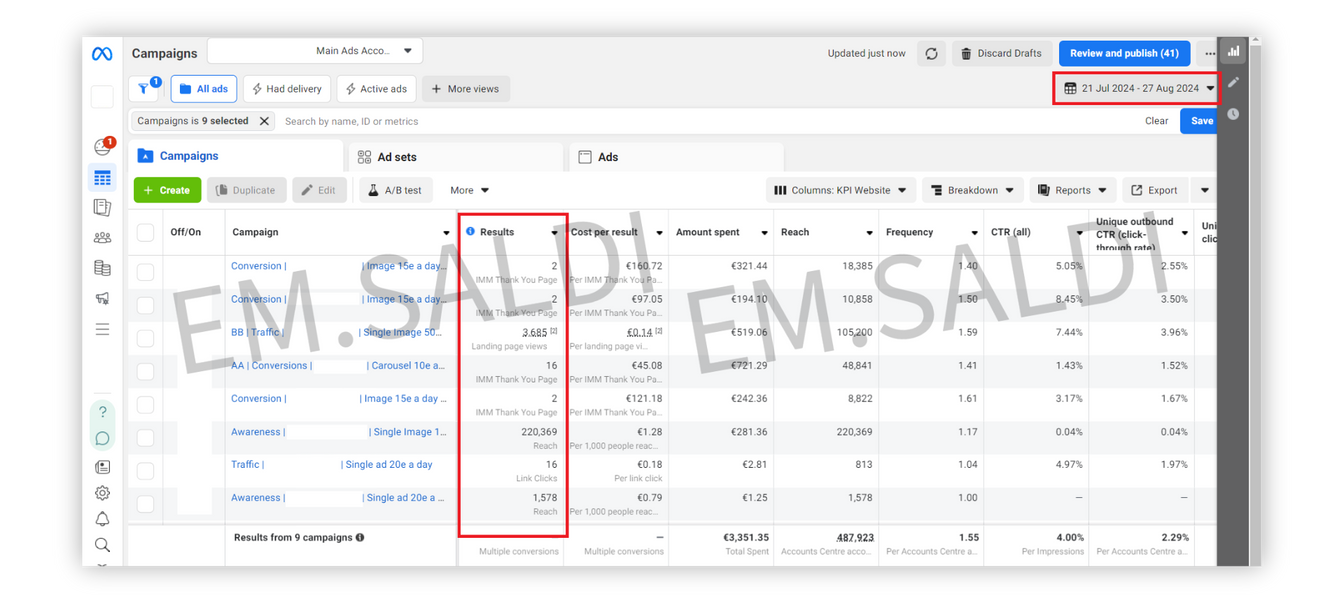Click the Meta logo in the sidebar
The width and height of the screenshot is (1344, 603).
click(102, 54)
